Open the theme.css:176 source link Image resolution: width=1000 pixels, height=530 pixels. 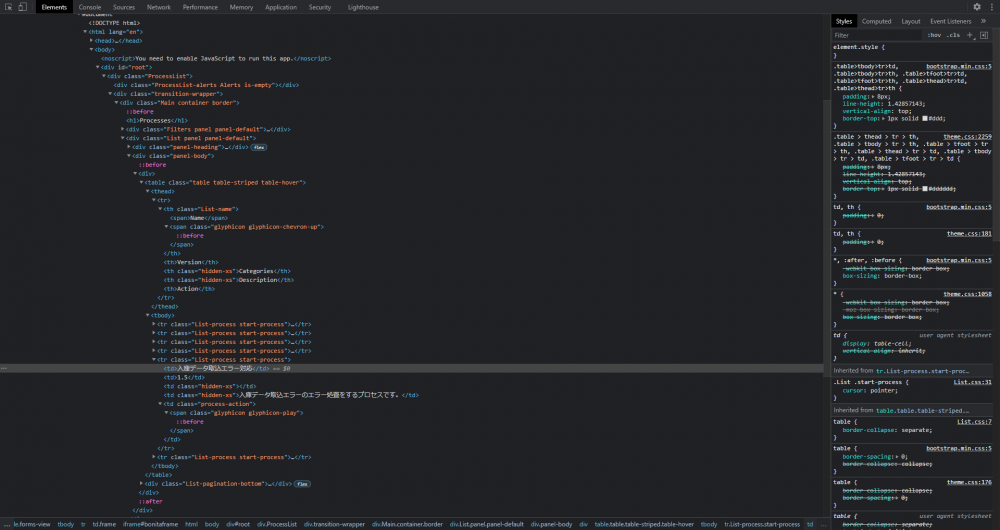(x=969, y=482)
